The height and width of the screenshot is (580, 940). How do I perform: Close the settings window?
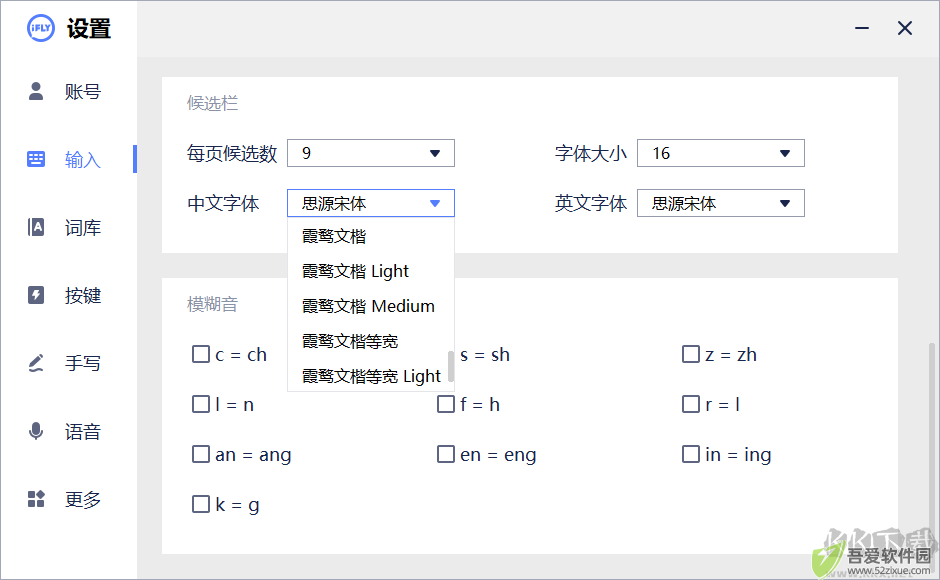[x=905, y=28]
